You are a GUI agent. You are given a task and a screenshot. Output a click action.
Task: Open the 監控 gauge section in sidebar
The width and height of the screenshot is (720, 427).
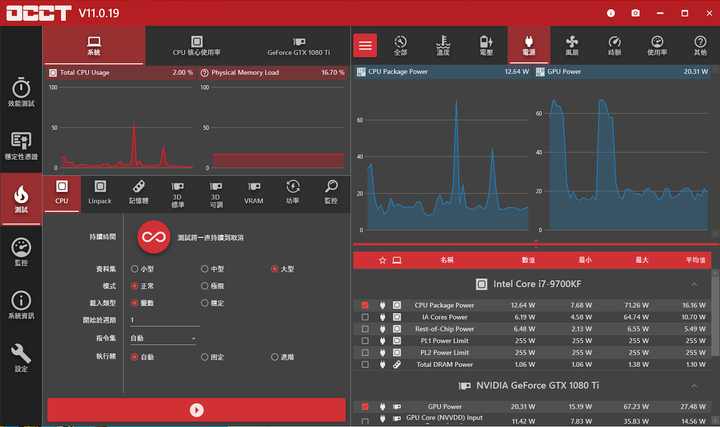coord(21,252)
